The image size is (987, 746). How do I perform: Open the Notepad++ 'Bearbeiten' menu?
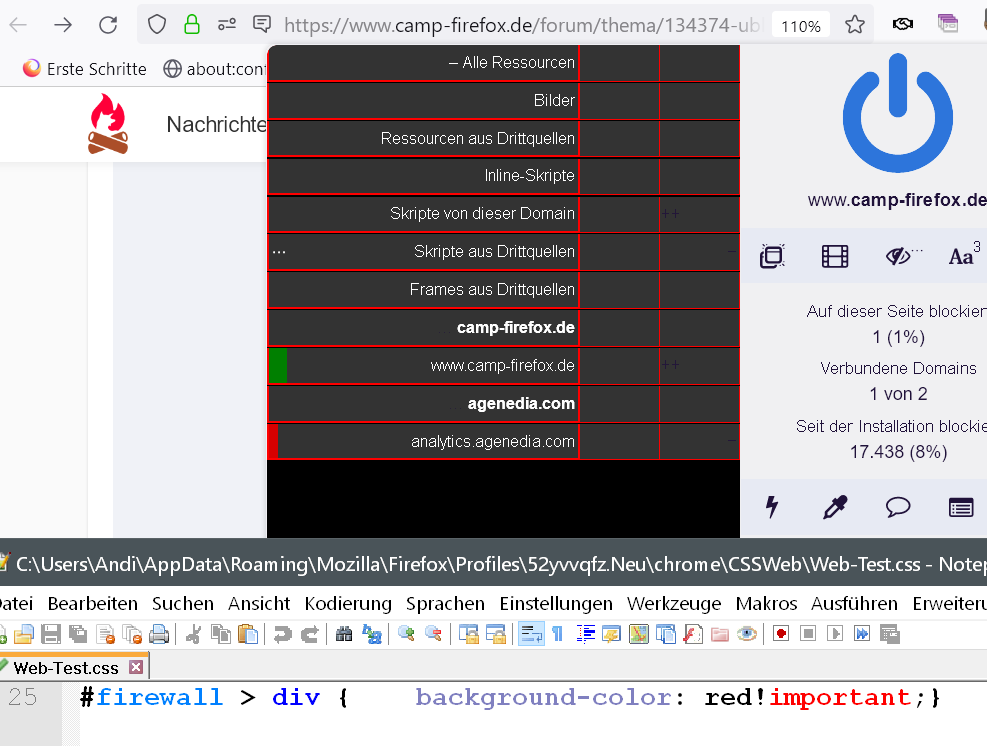click(93, 604)
